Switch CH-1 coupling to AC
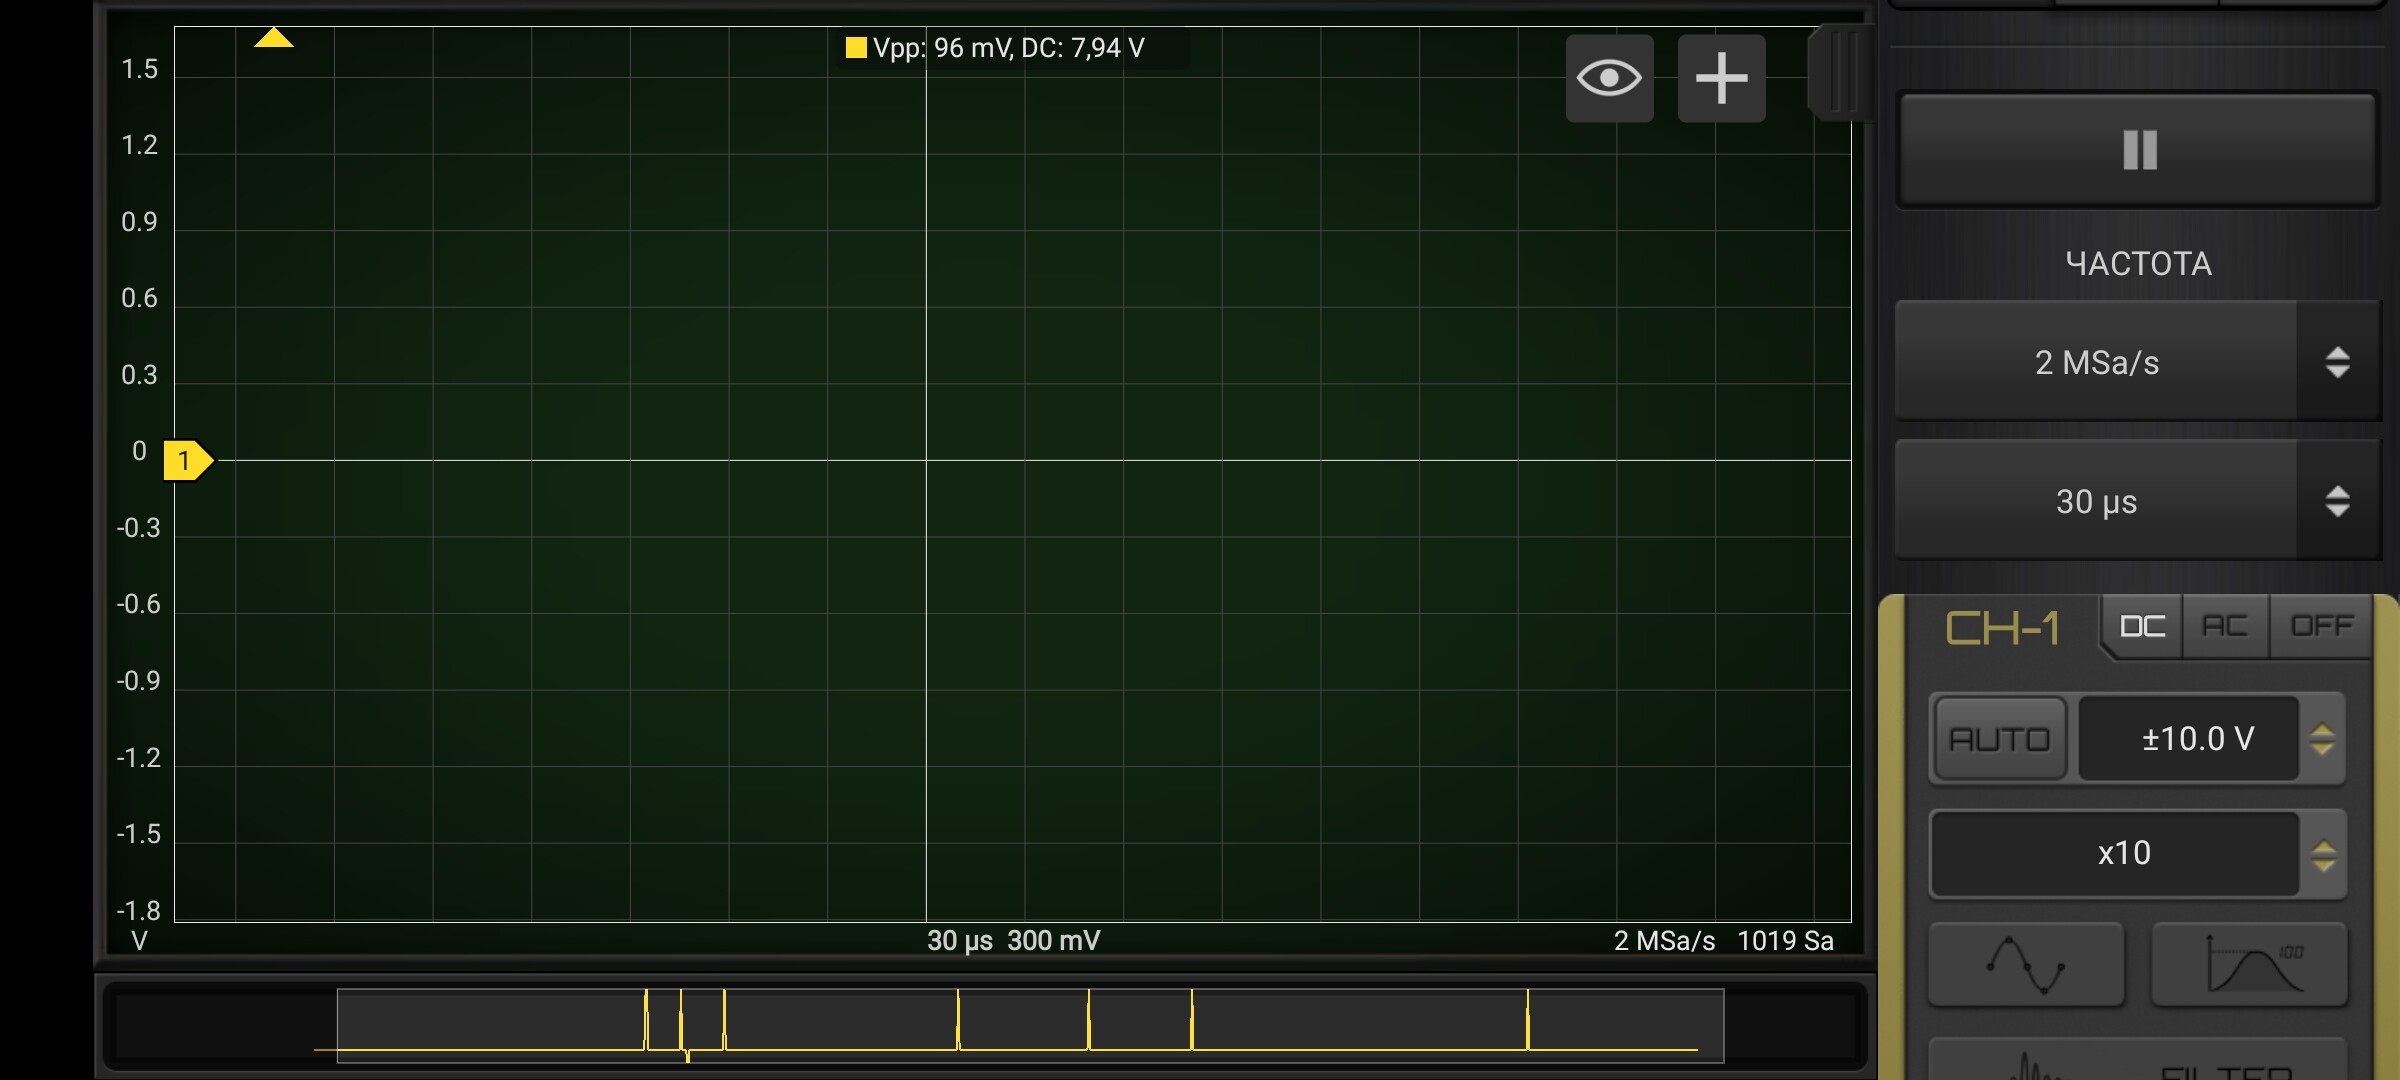 [x=2225, y=626]
